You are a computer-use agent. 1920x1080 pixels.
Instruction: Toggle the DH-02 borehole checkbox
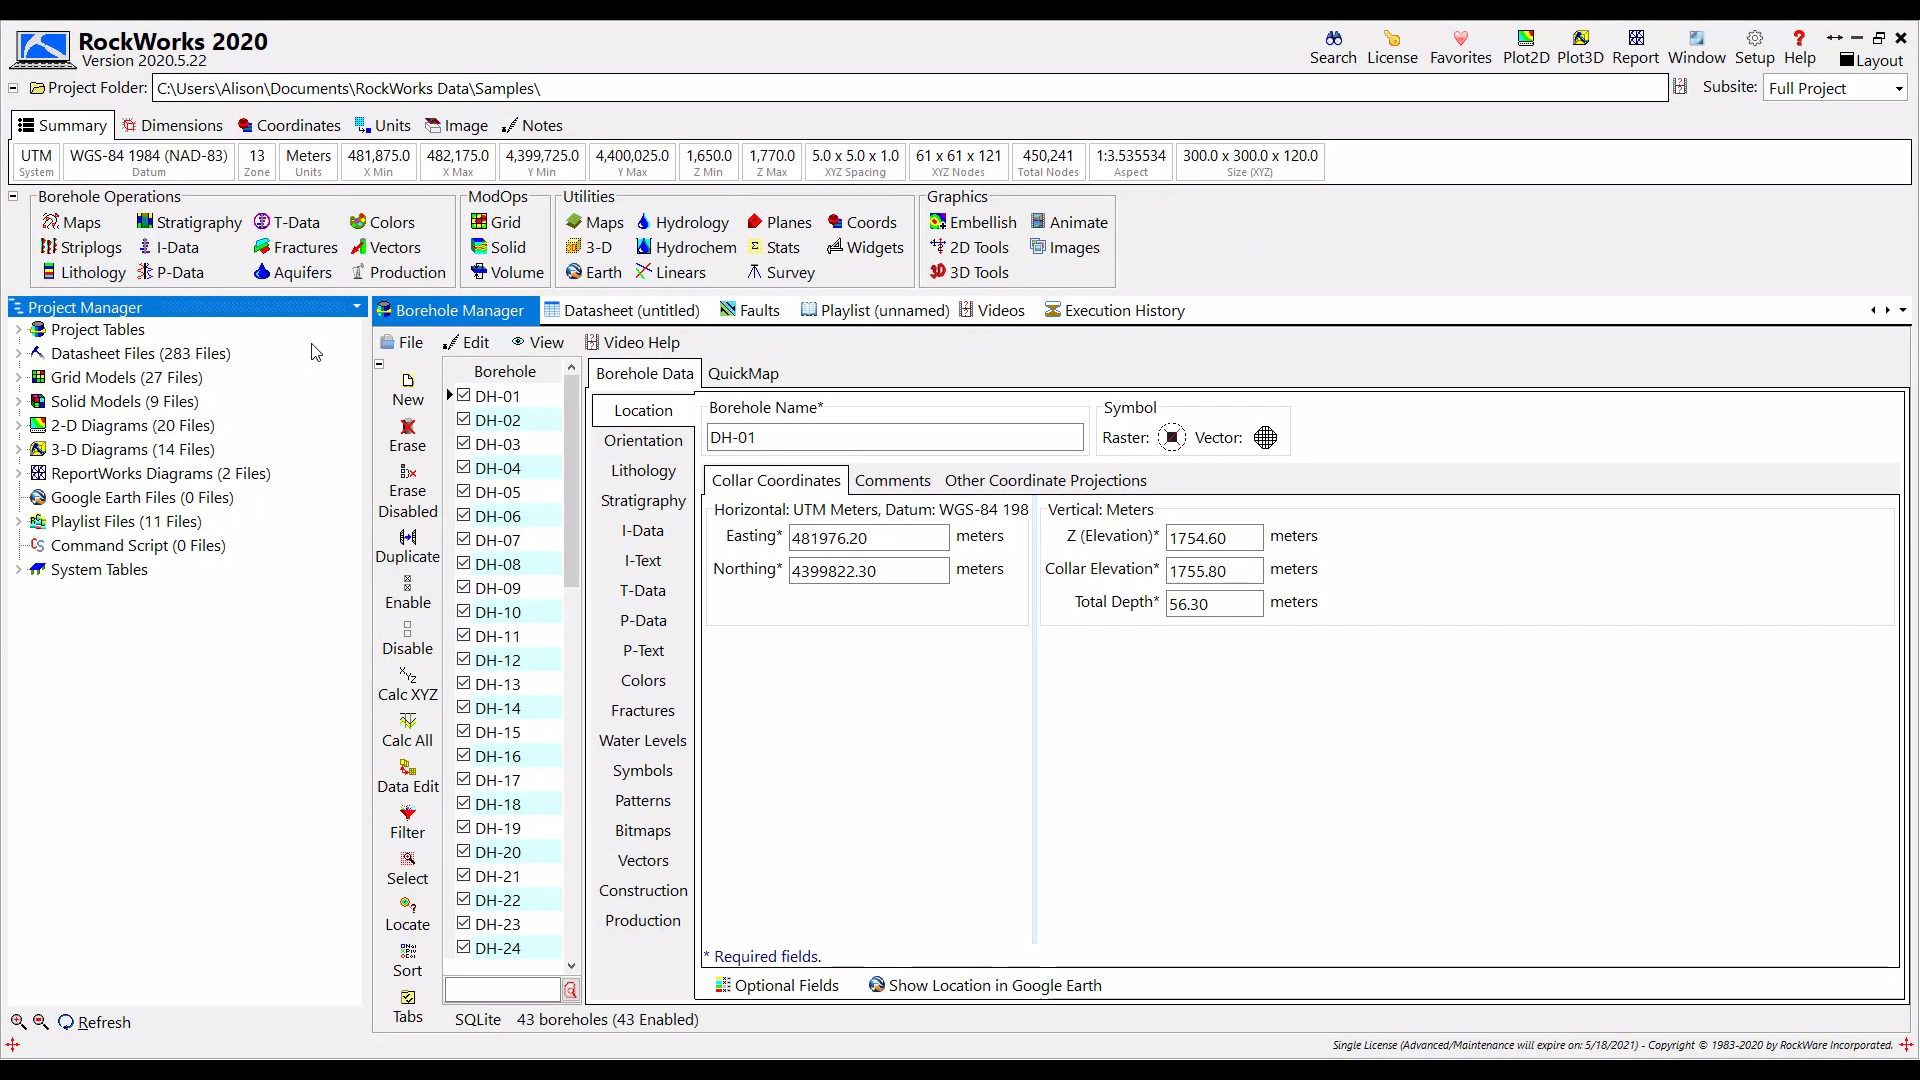(464, 419)
